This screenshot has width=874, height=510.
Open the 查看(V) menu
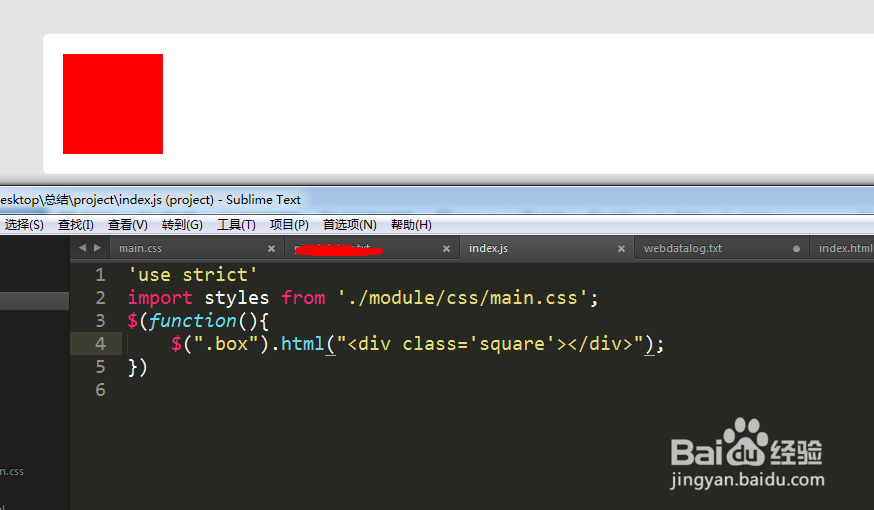point(128,225)
